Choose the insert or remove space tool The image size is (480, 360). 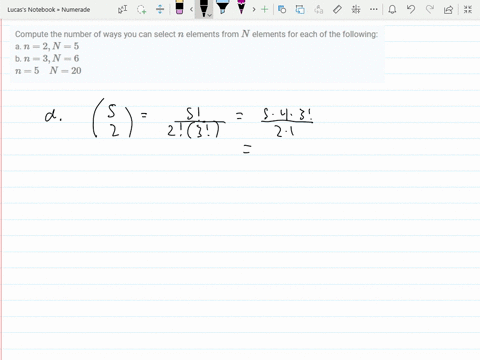coord(160,9)
